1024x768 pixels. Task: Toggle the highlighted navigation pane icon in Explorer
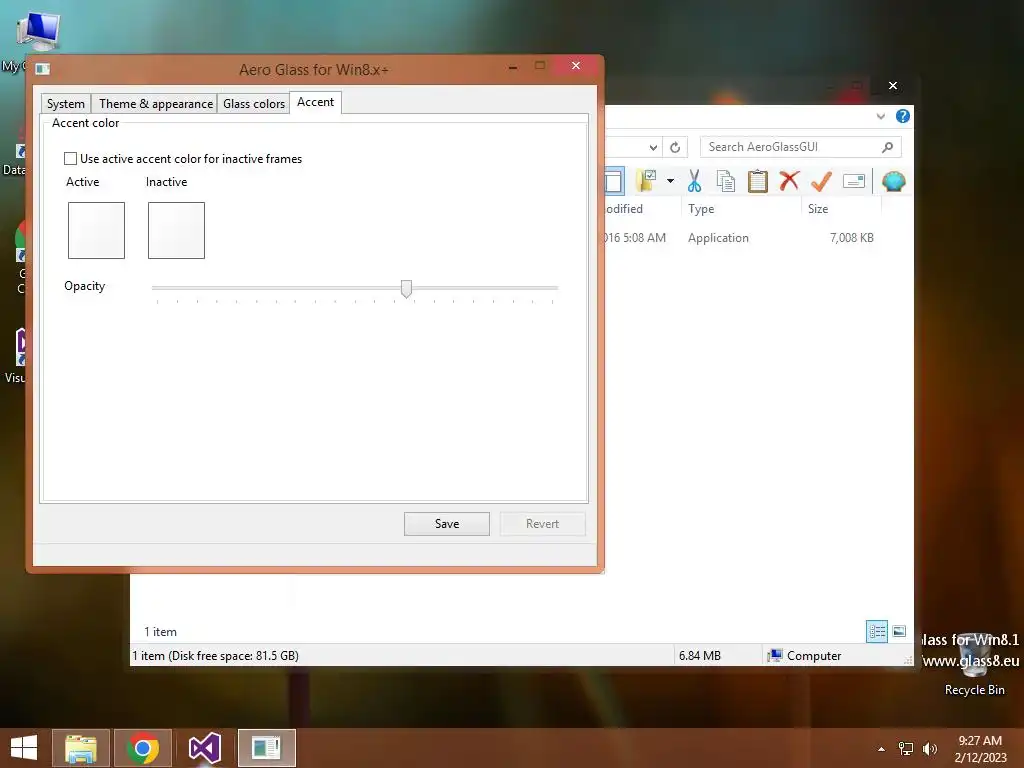(x=614, y=181)
